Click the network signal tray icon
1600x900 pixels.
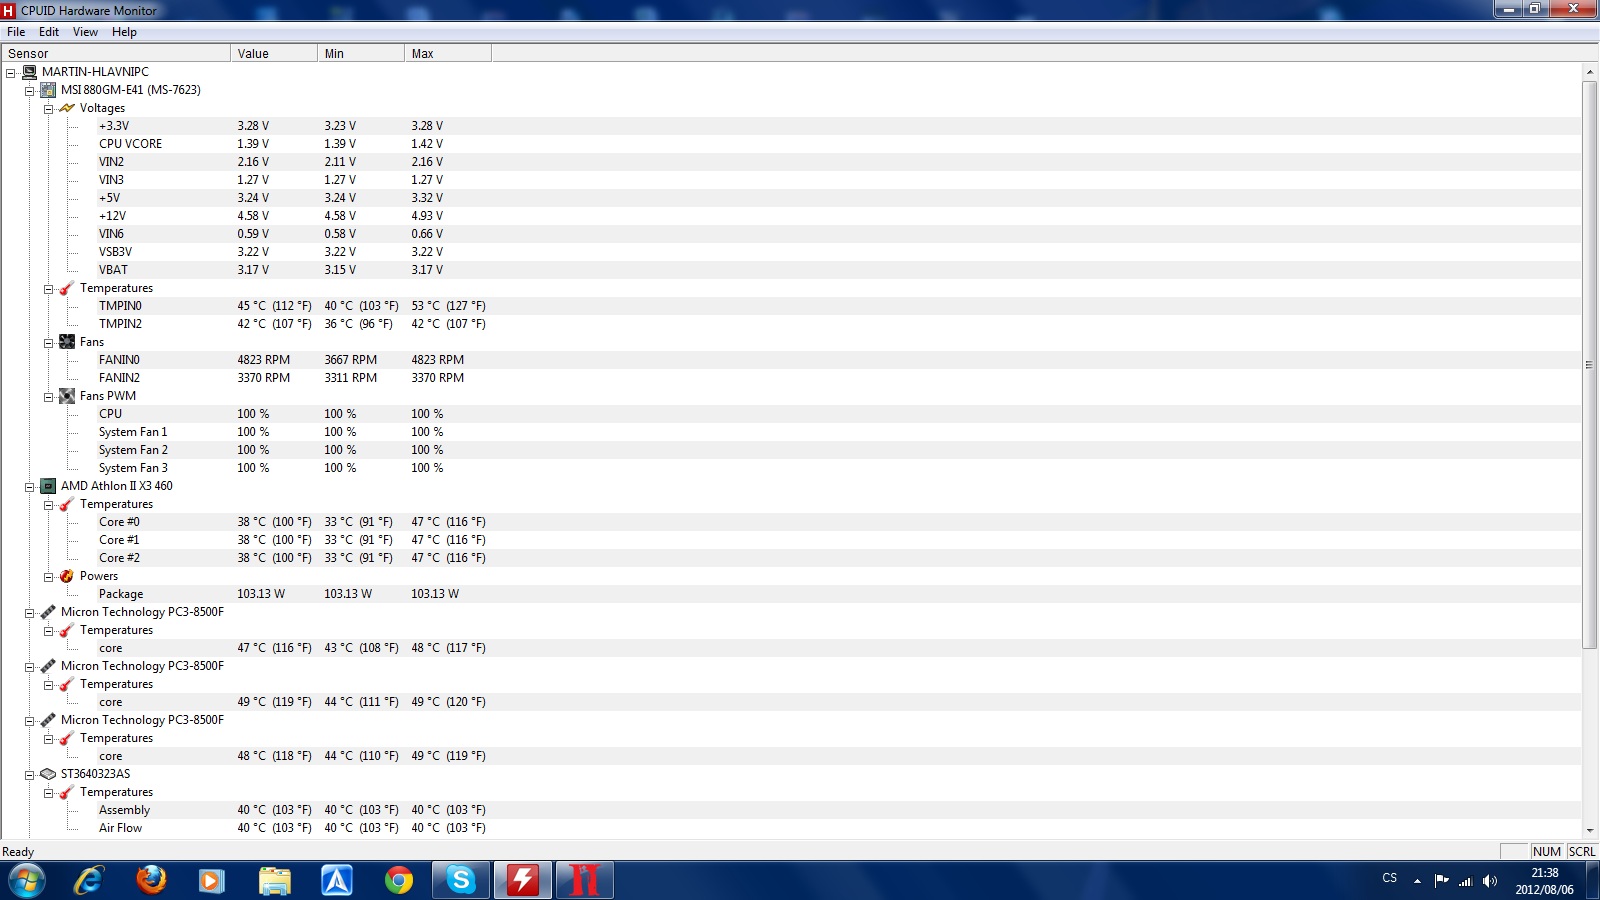tap(1466, 881)
